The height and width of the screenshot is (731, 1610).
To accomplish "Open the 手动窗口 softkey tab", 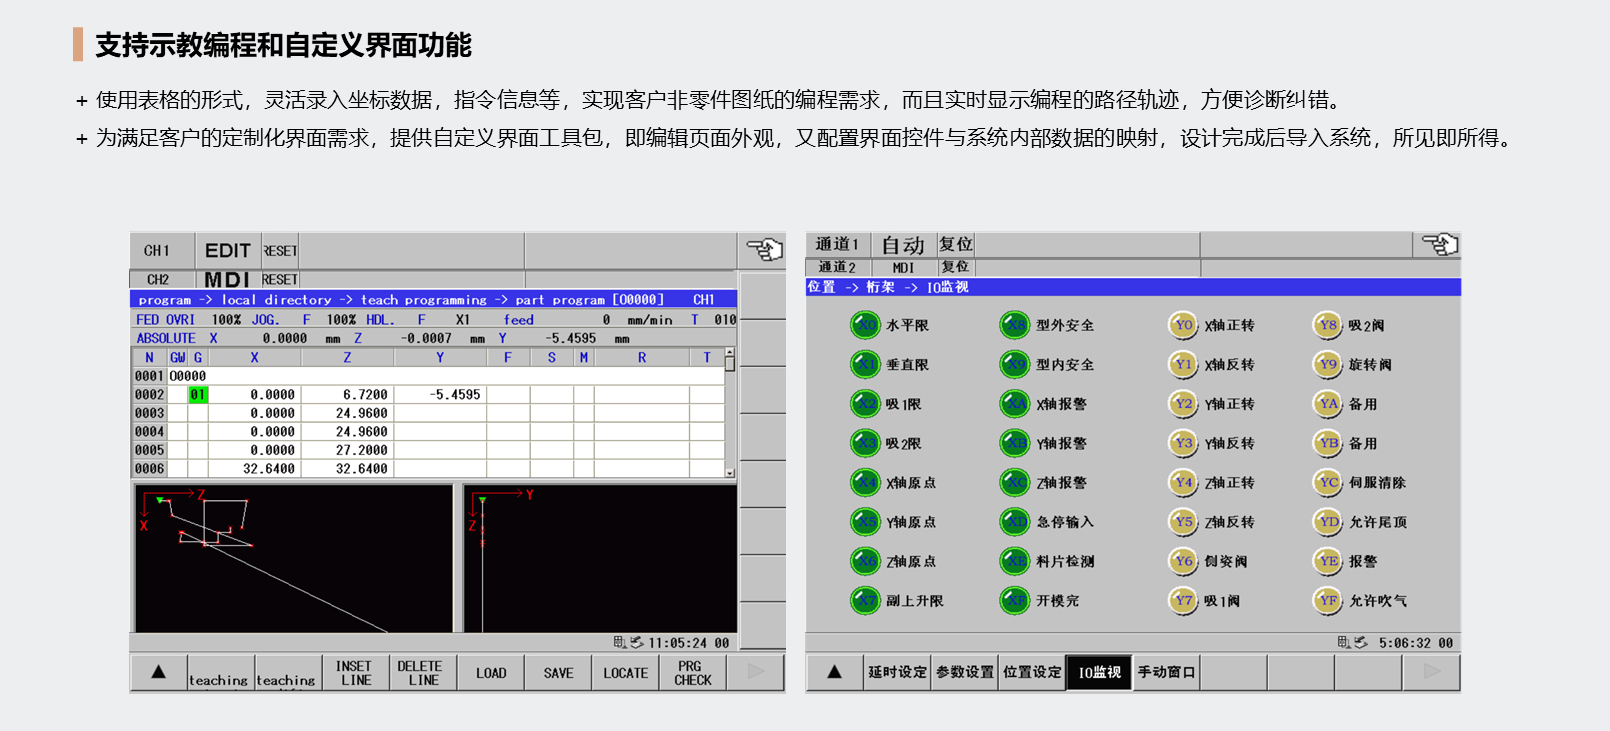I will [1166, 672].
